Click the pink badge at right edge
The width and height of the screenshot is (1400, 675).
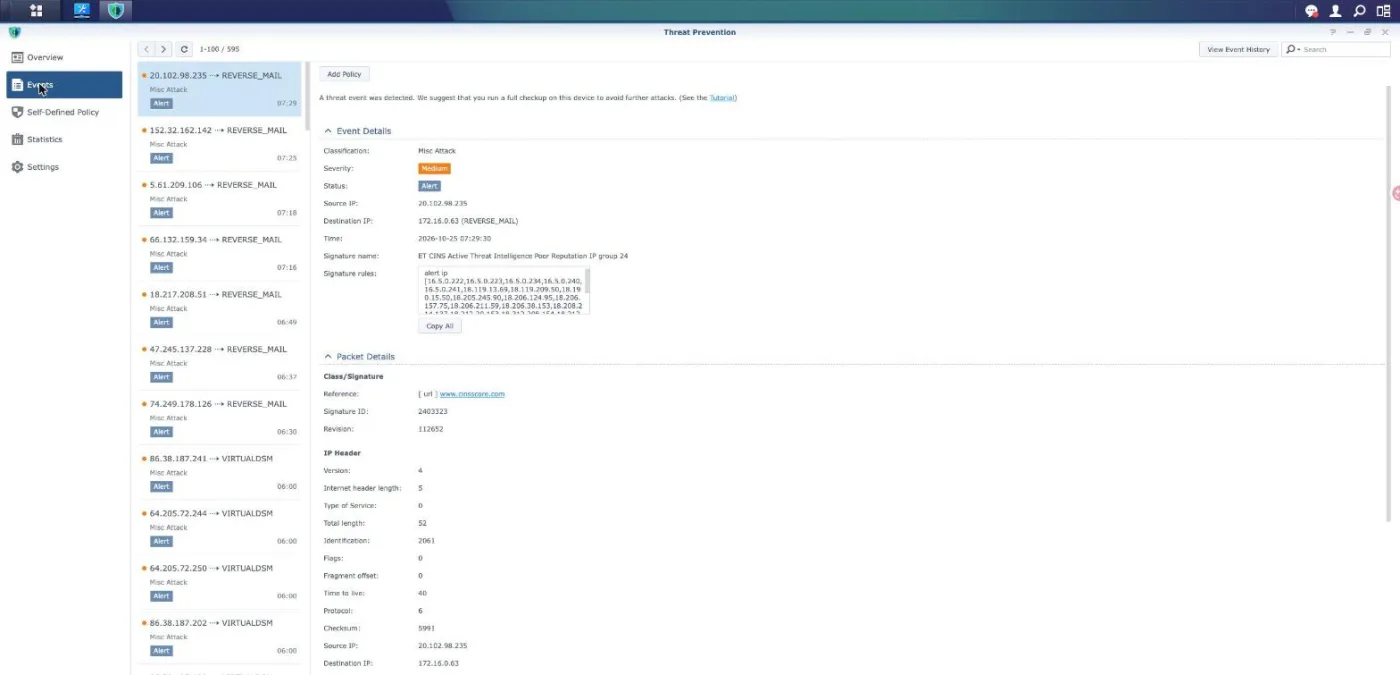tap(1396, 193)
